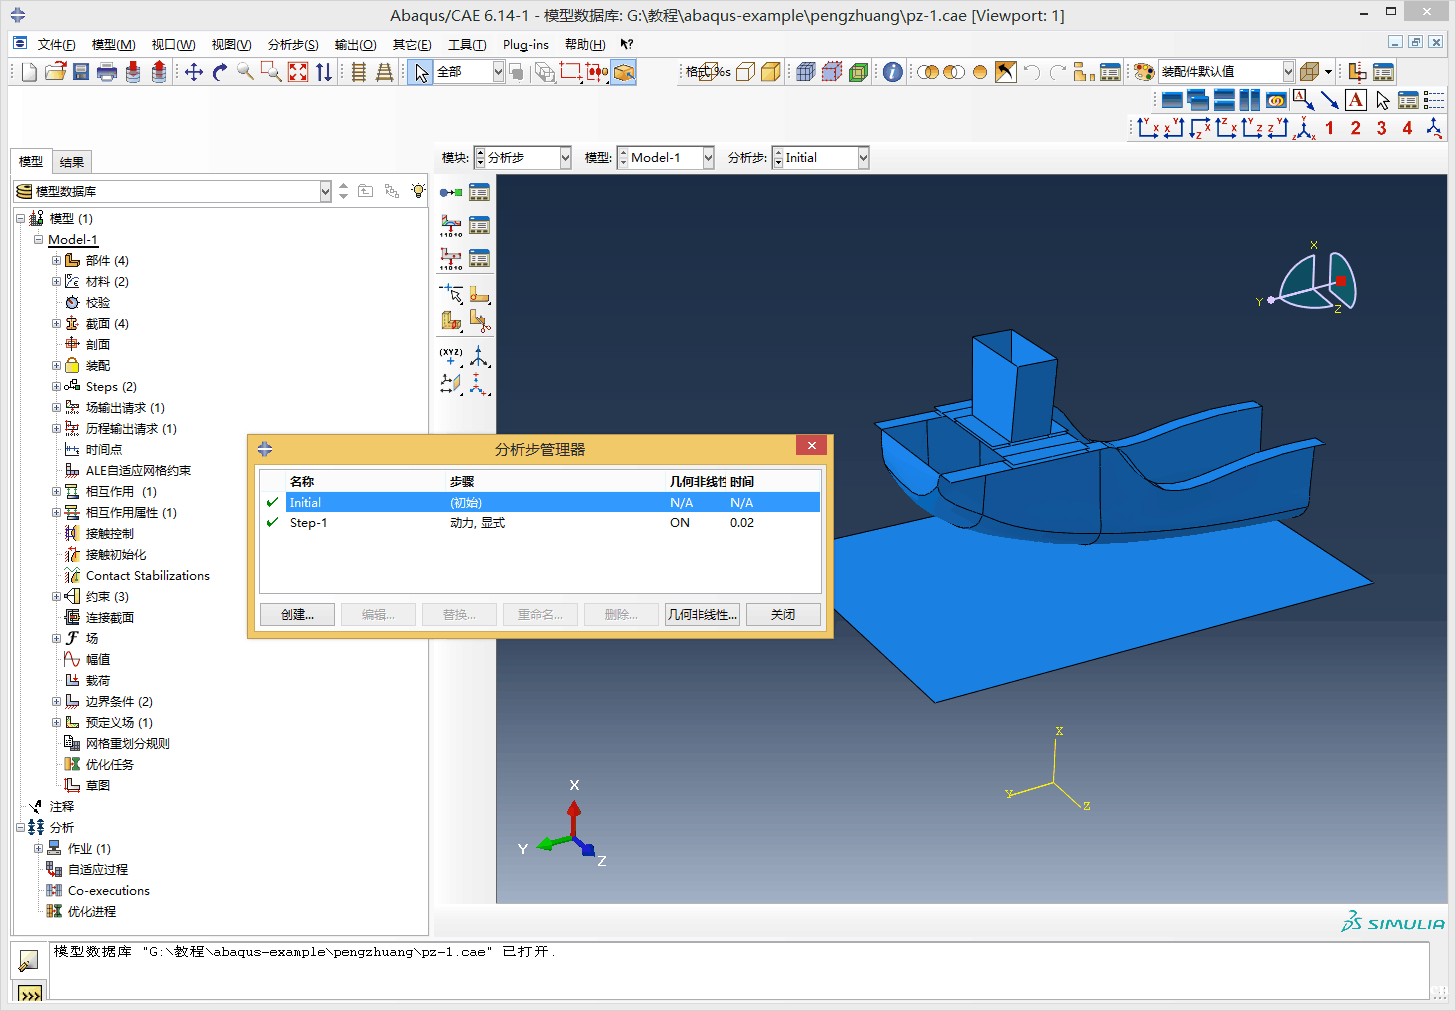Toggle the lightbulb filter in model tree
This screenshot has height=1011, width=1456.
[418, 191]
